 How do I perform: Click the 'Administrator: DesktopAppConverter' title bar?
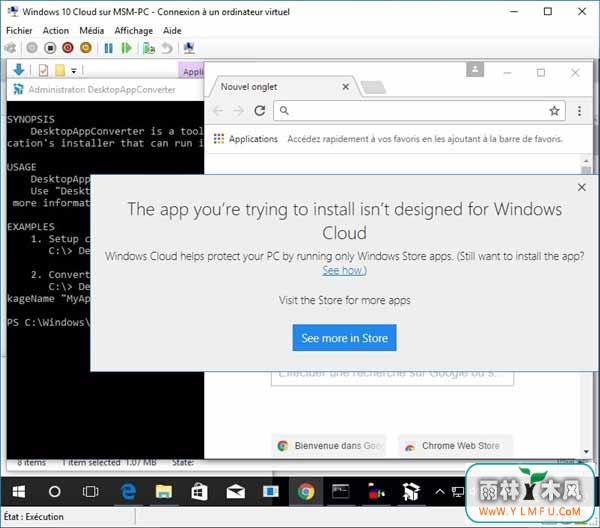pos(105,90)
